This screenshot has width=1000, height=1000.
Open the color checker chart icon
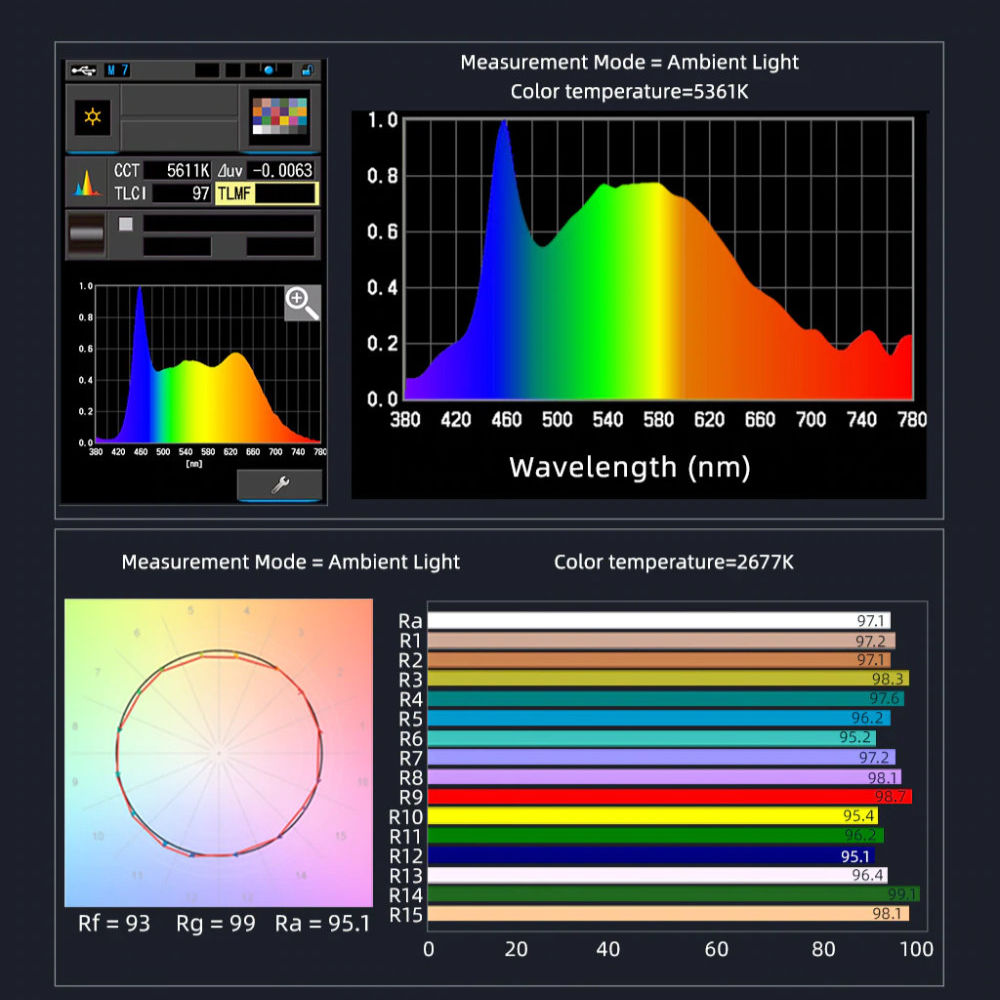(279, 117)
